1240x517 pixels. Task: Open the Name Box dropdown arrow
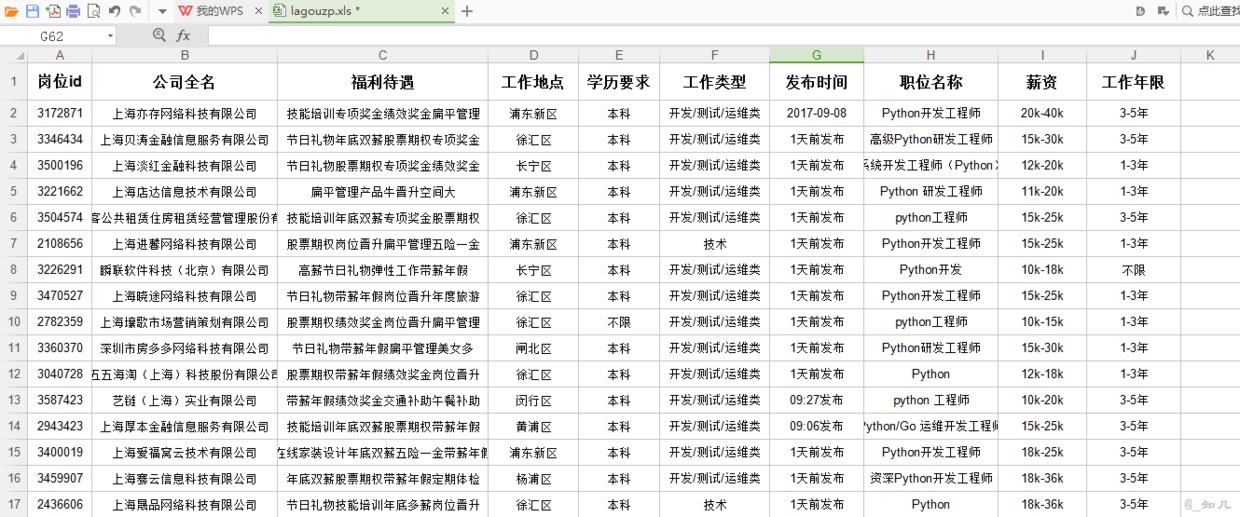109,36
